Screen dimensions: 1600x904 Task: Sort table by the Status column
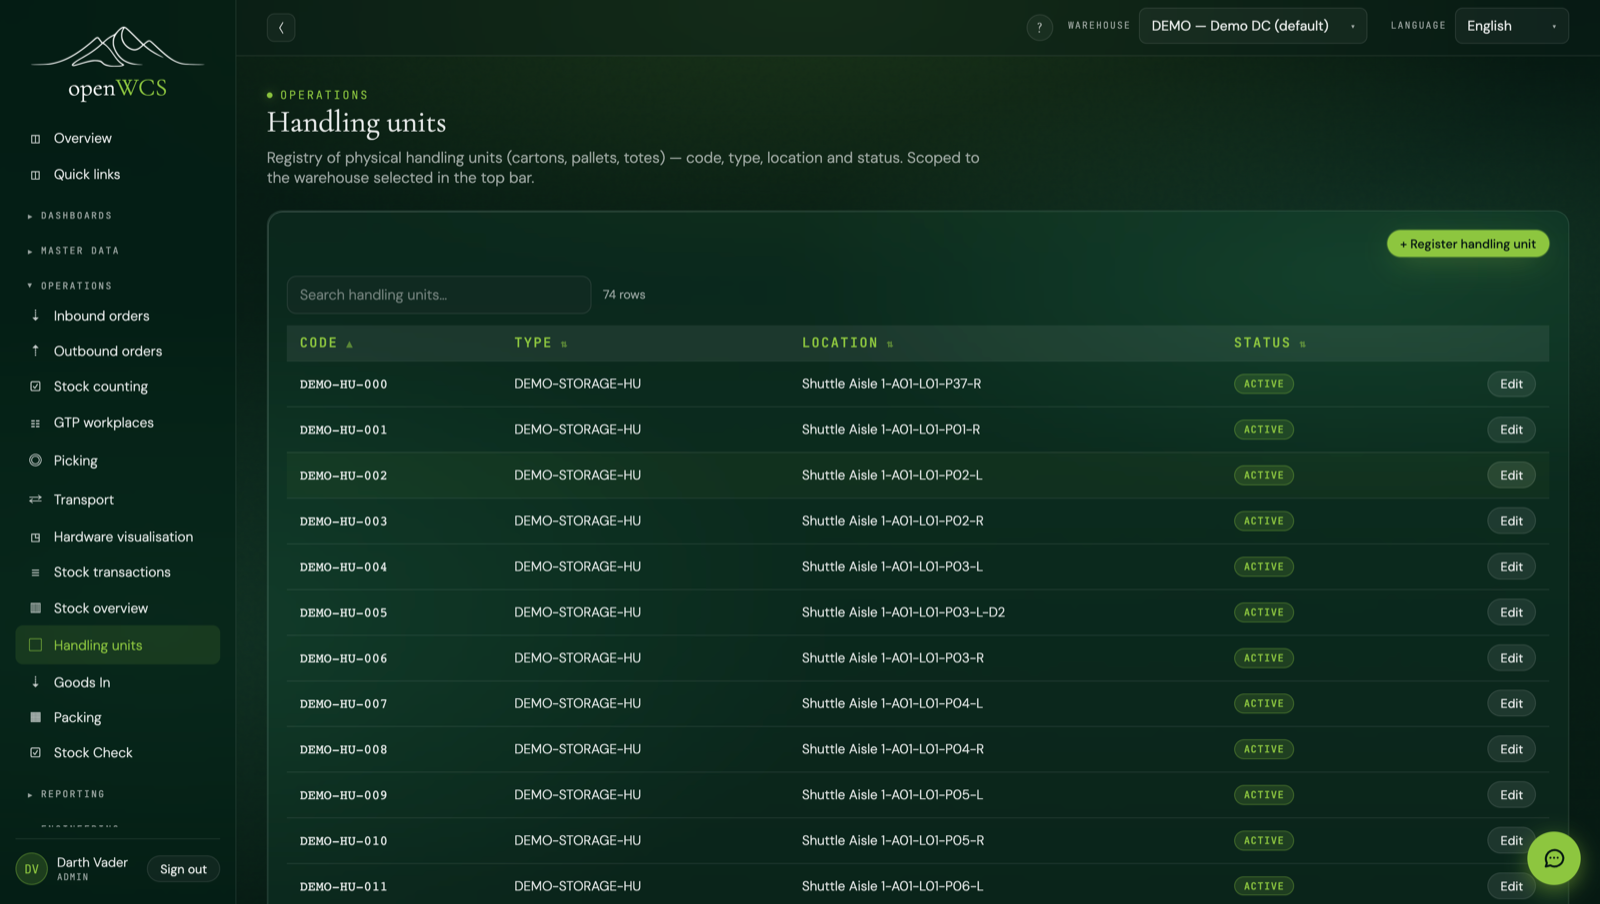(1269, 343)
